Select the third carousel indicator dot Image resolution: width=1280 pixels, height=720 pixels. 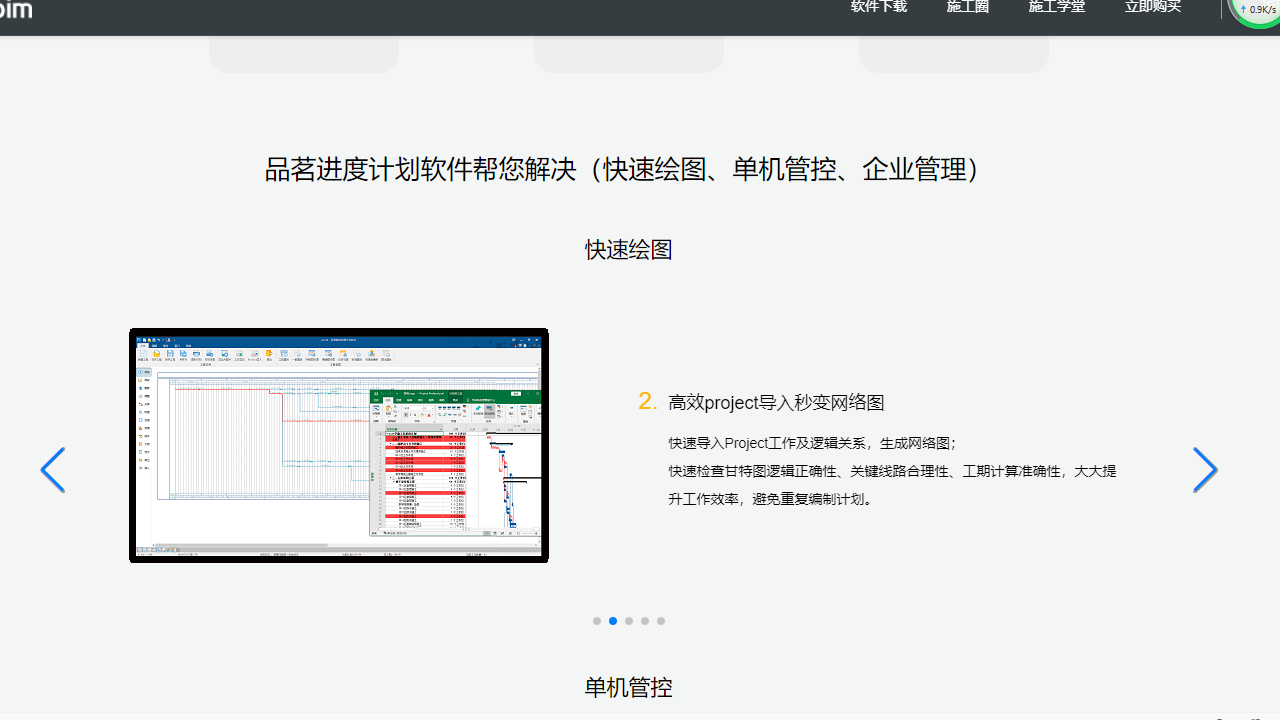(629, 621)
